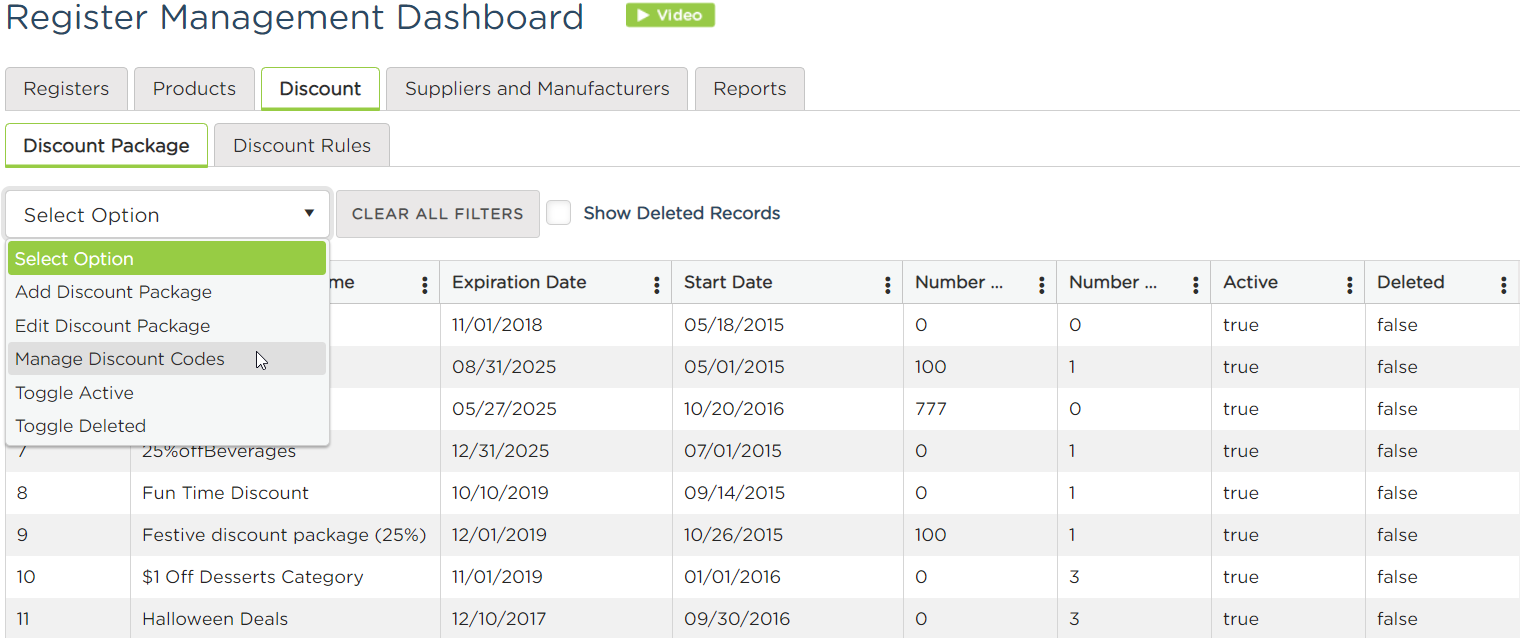Collapse the Select Option dropdown box

pyautogui.click(x=168, y=214)
